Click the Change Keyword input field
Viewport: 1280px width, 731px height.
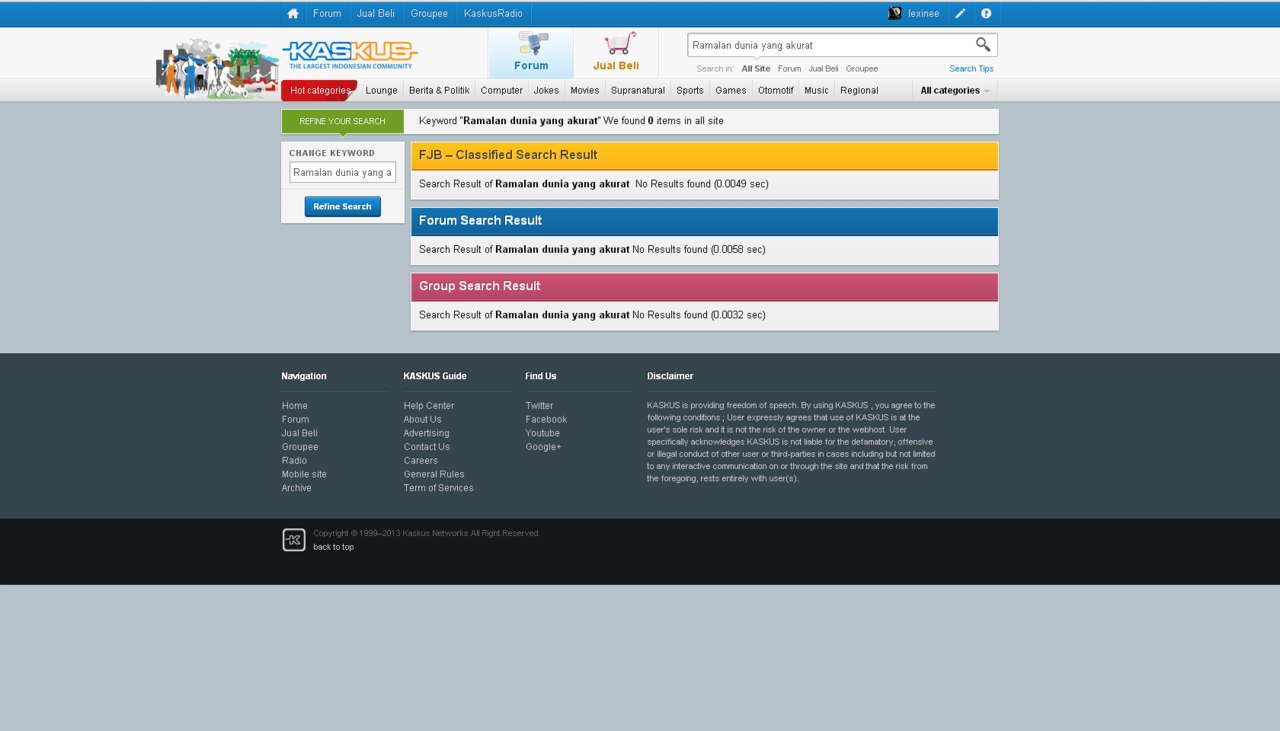click(x=343, y=172)
